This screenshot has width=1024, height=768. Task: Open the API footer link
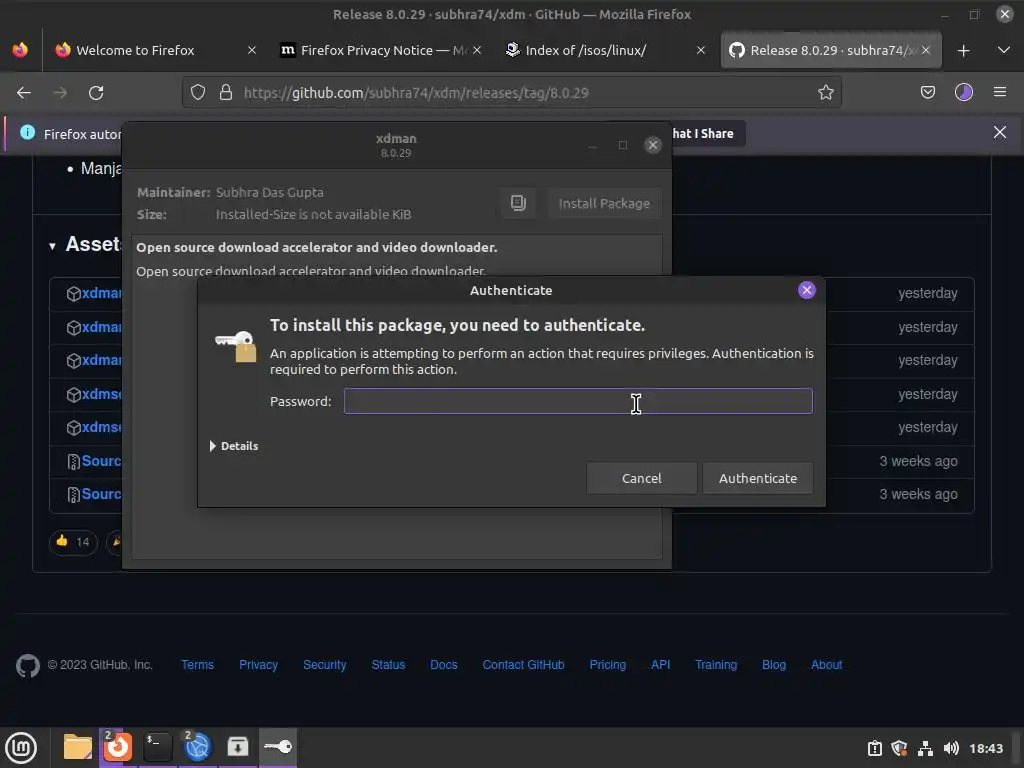[x=660, y=665]
